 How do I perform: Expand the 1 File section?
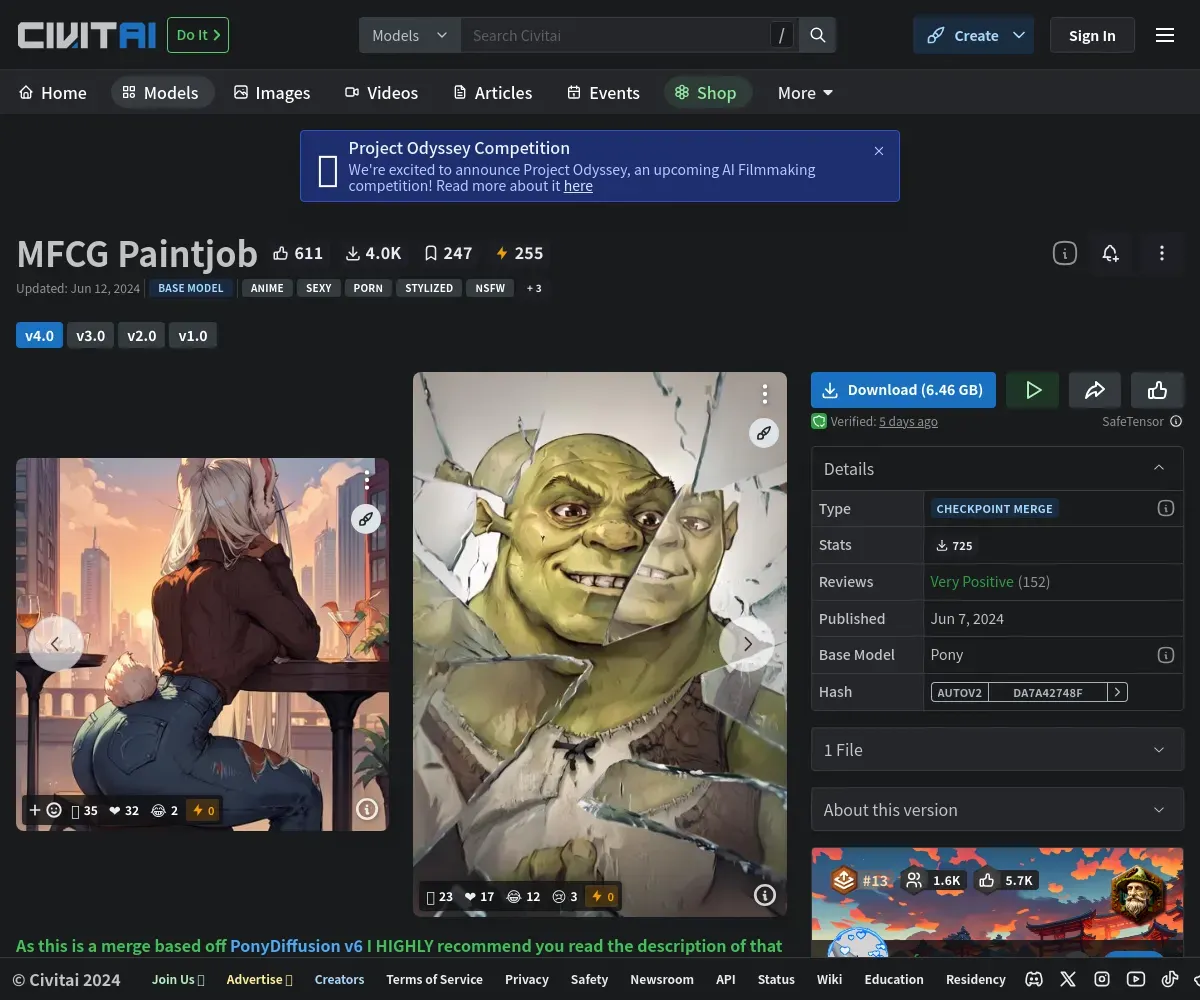pyautogui.click(x=997, y=750)
